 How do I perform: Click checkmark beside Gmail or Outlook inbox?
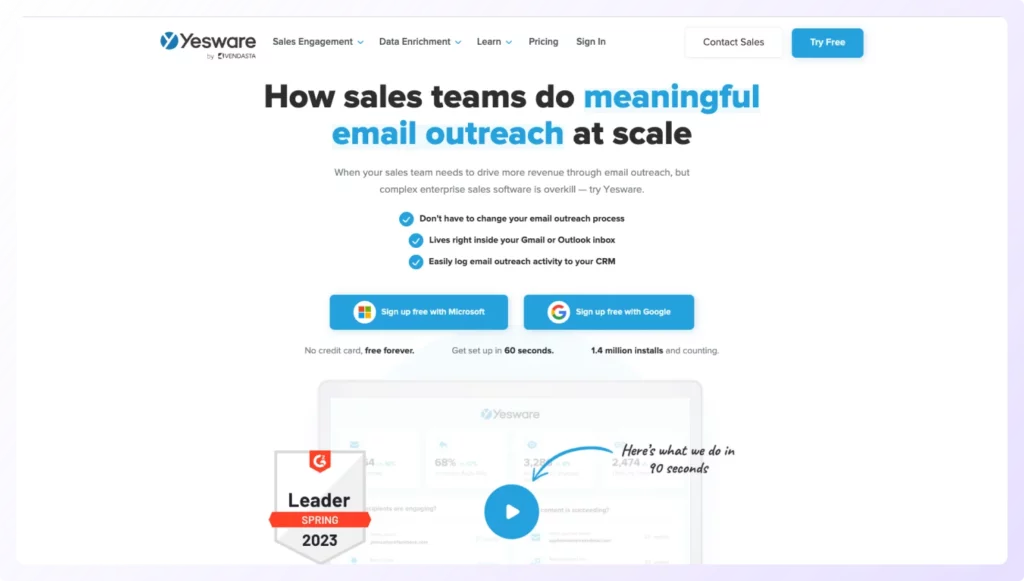415,240
